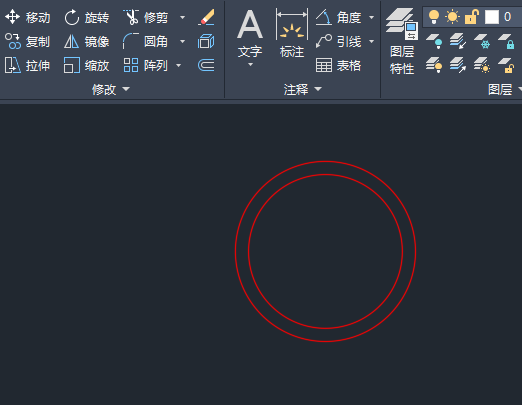The height and width of the screenshot is (405, 522).
Task: Expand the Fillet (圆角) dropdown arrow
Action: [x=182, y=42]
